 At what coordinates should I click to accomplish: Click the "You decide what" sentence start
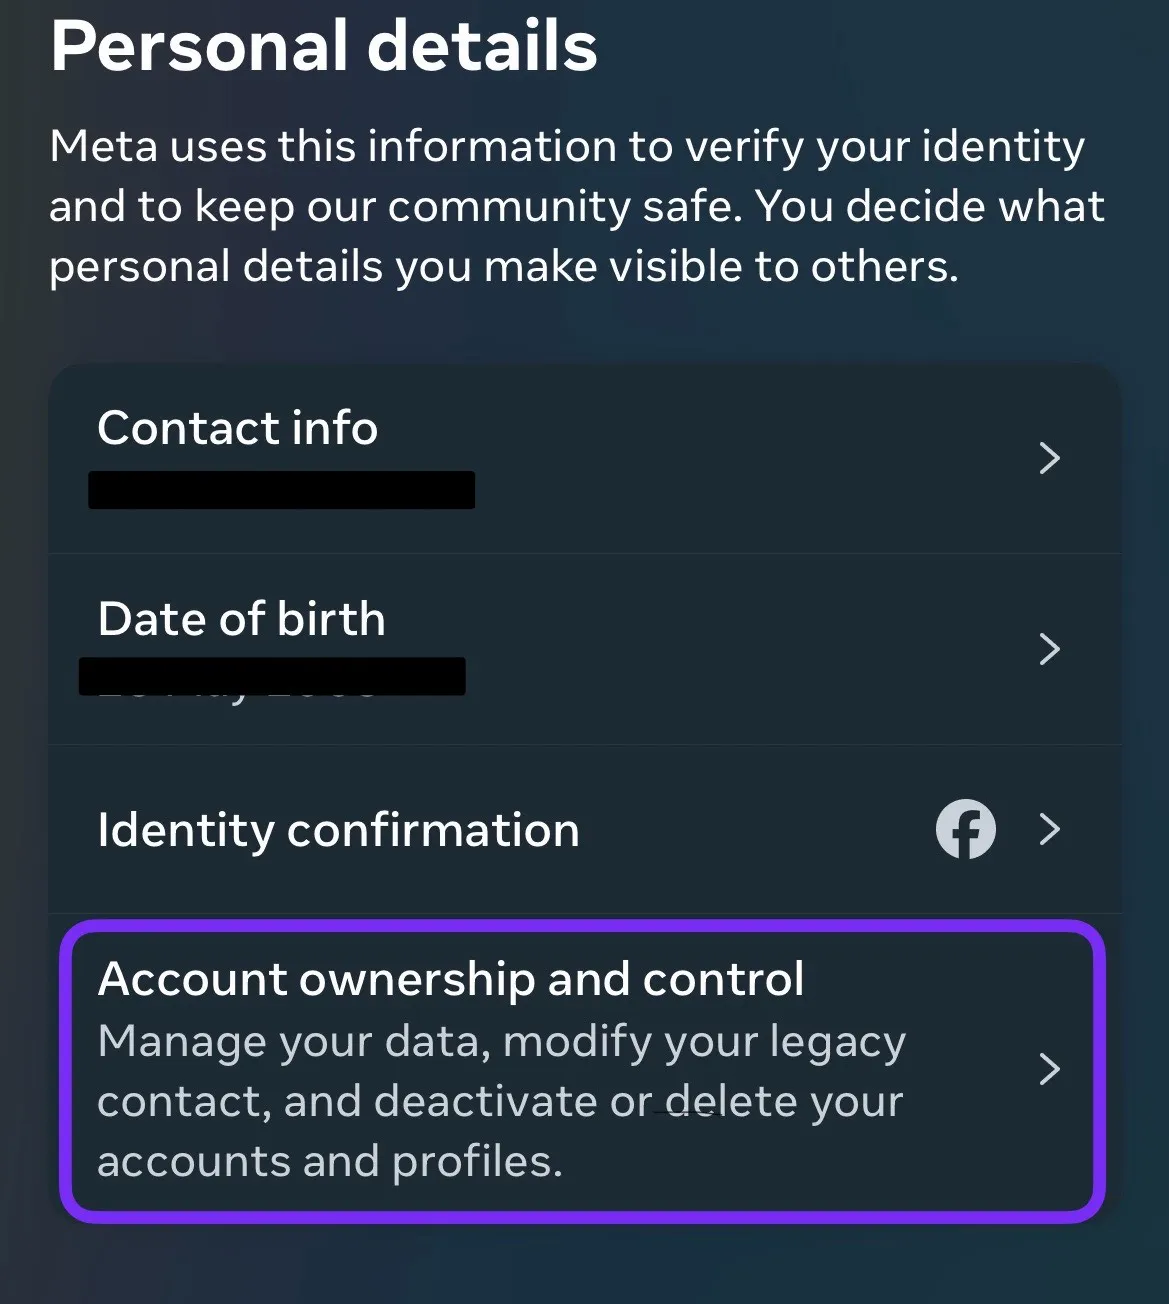tap(929, 207)
